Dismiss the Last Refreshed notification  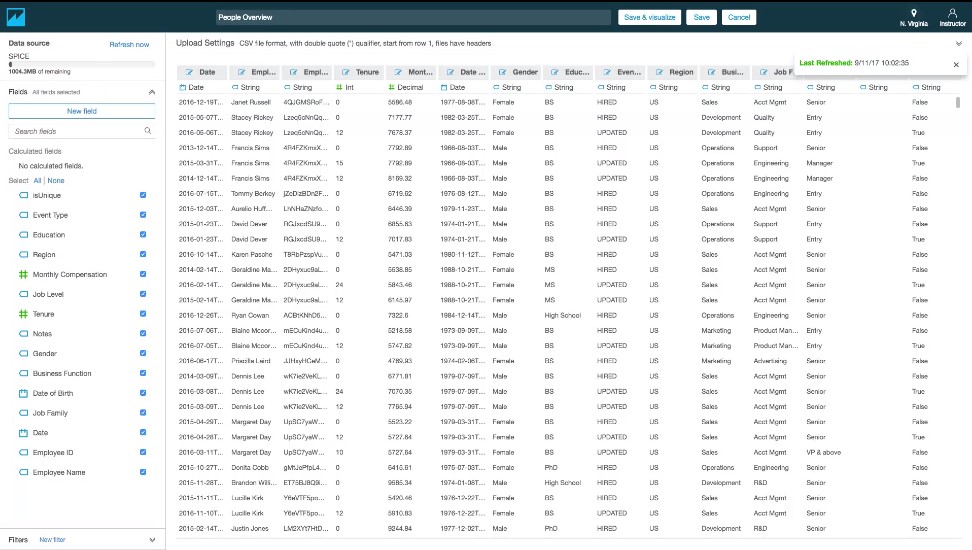(956, 64)
